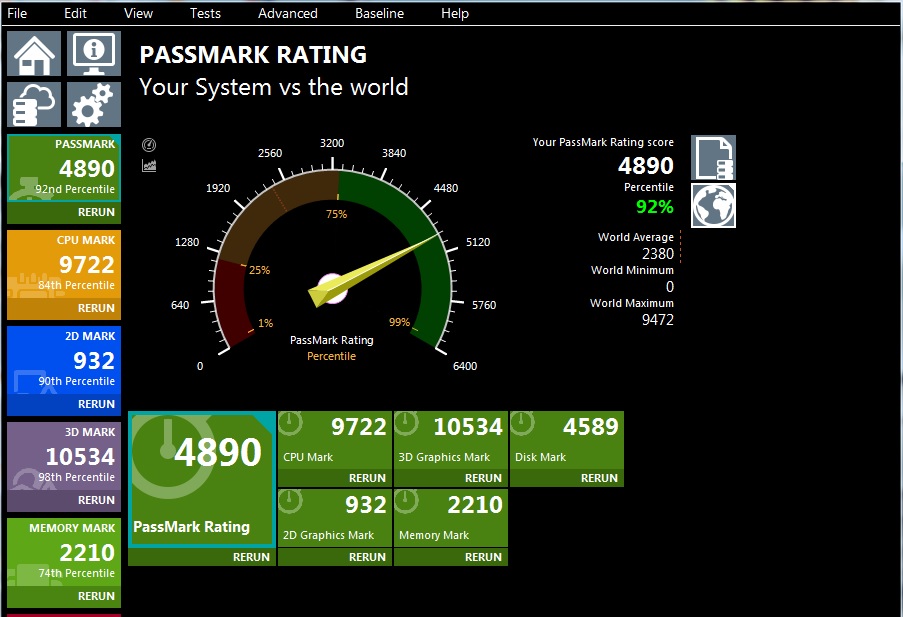This screenshot has width=903, height=617.
Task: Open the Baseline menu
Action: [x=379, y=13]
